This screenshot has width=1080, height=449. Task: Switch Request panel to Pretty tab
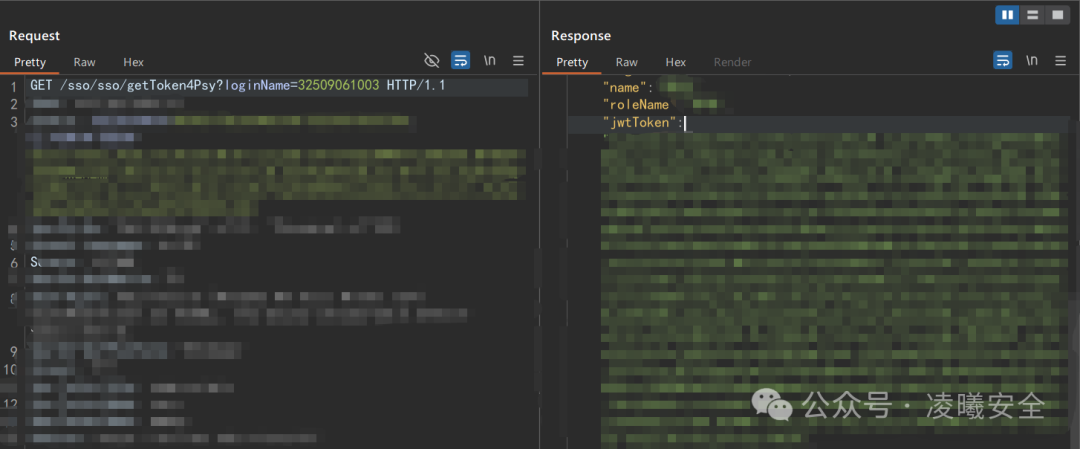click(x=30, y=62)
